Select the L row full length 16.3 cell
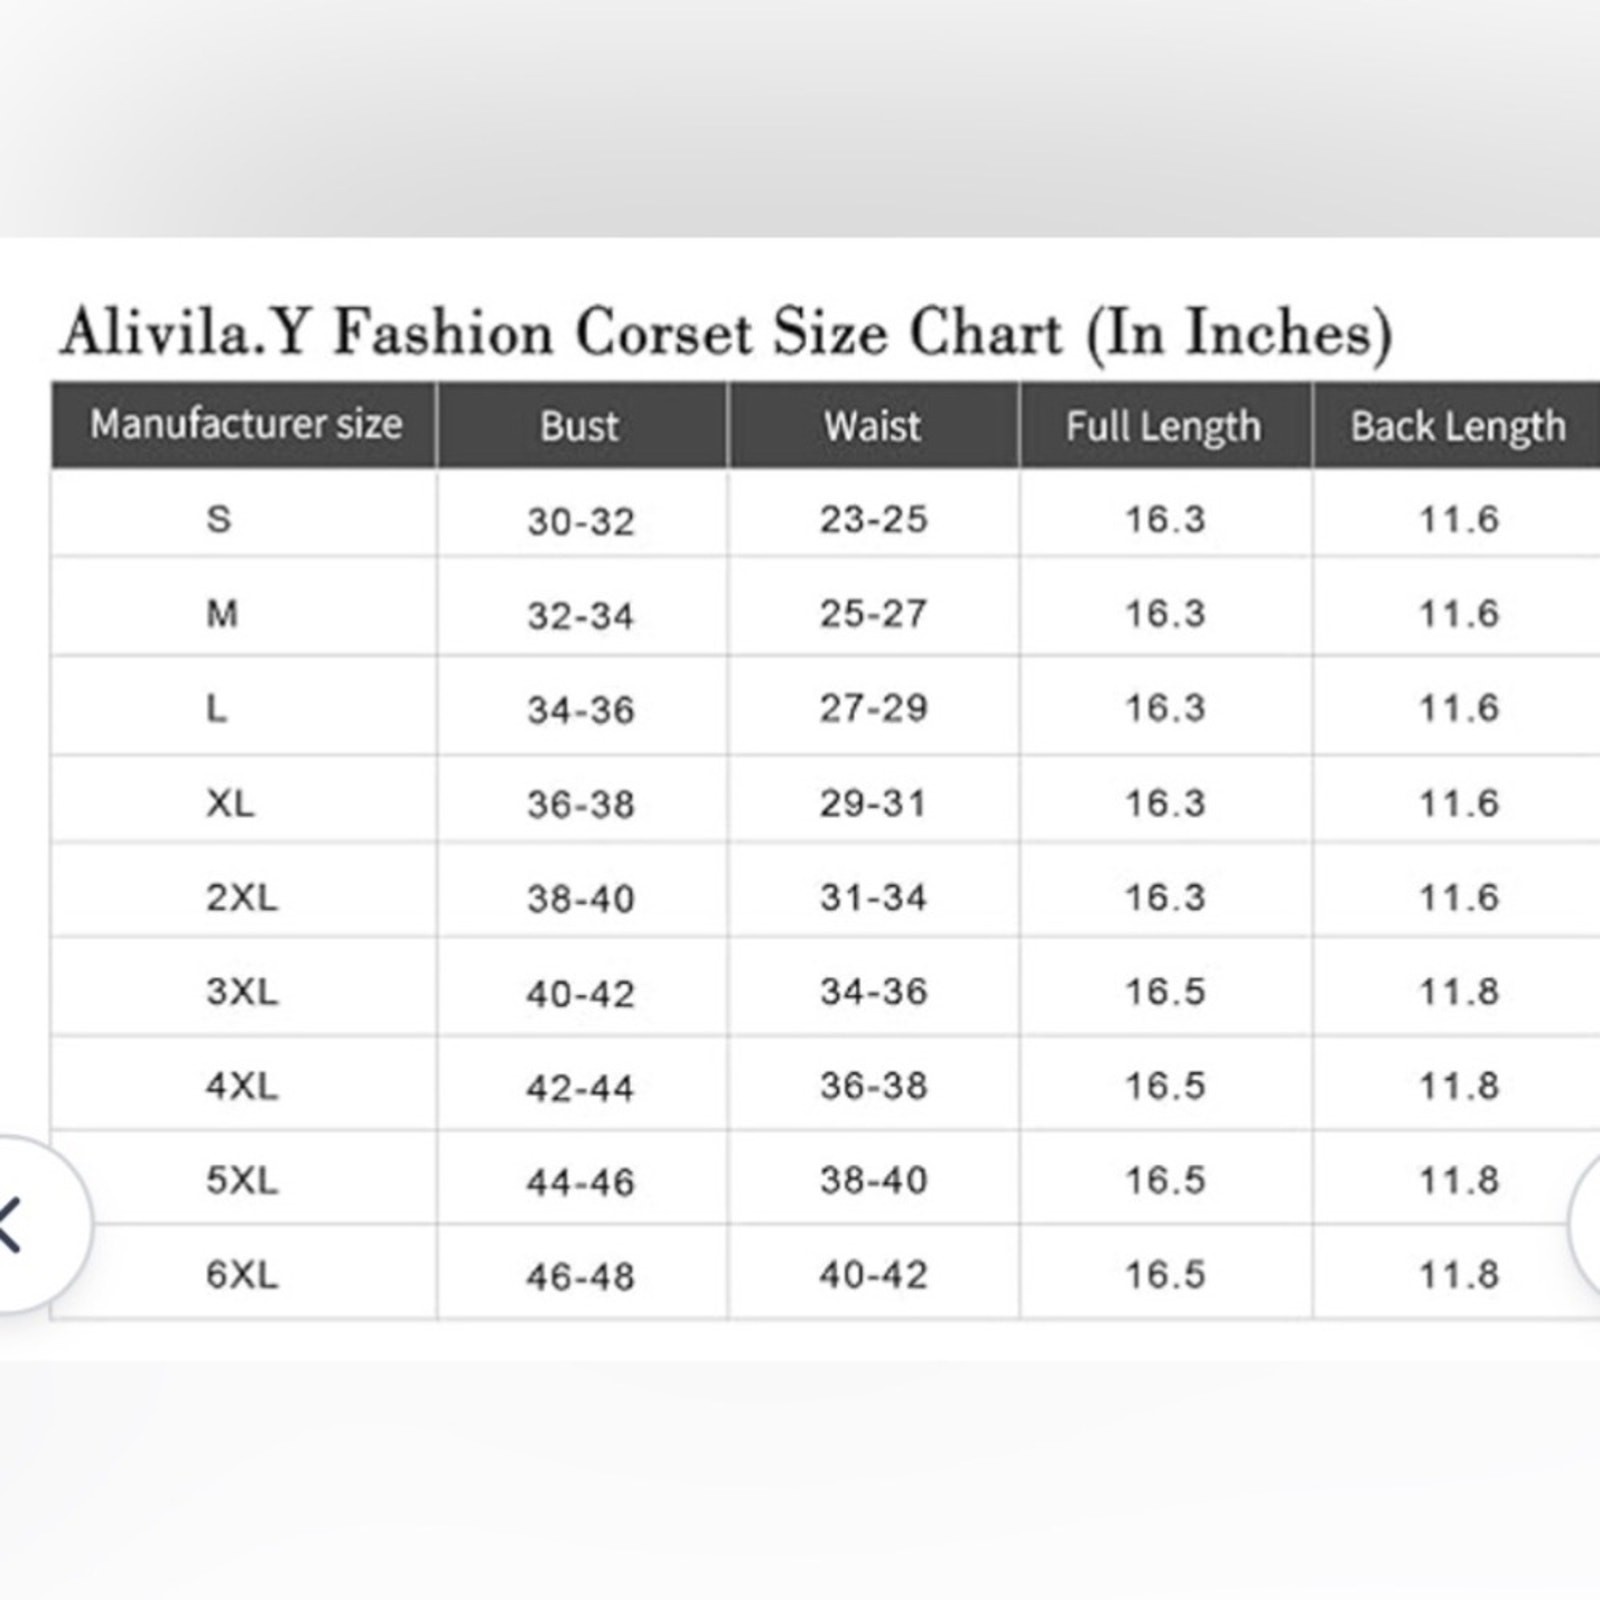Screen dimensions: 1600x1600 (1165, 708)
